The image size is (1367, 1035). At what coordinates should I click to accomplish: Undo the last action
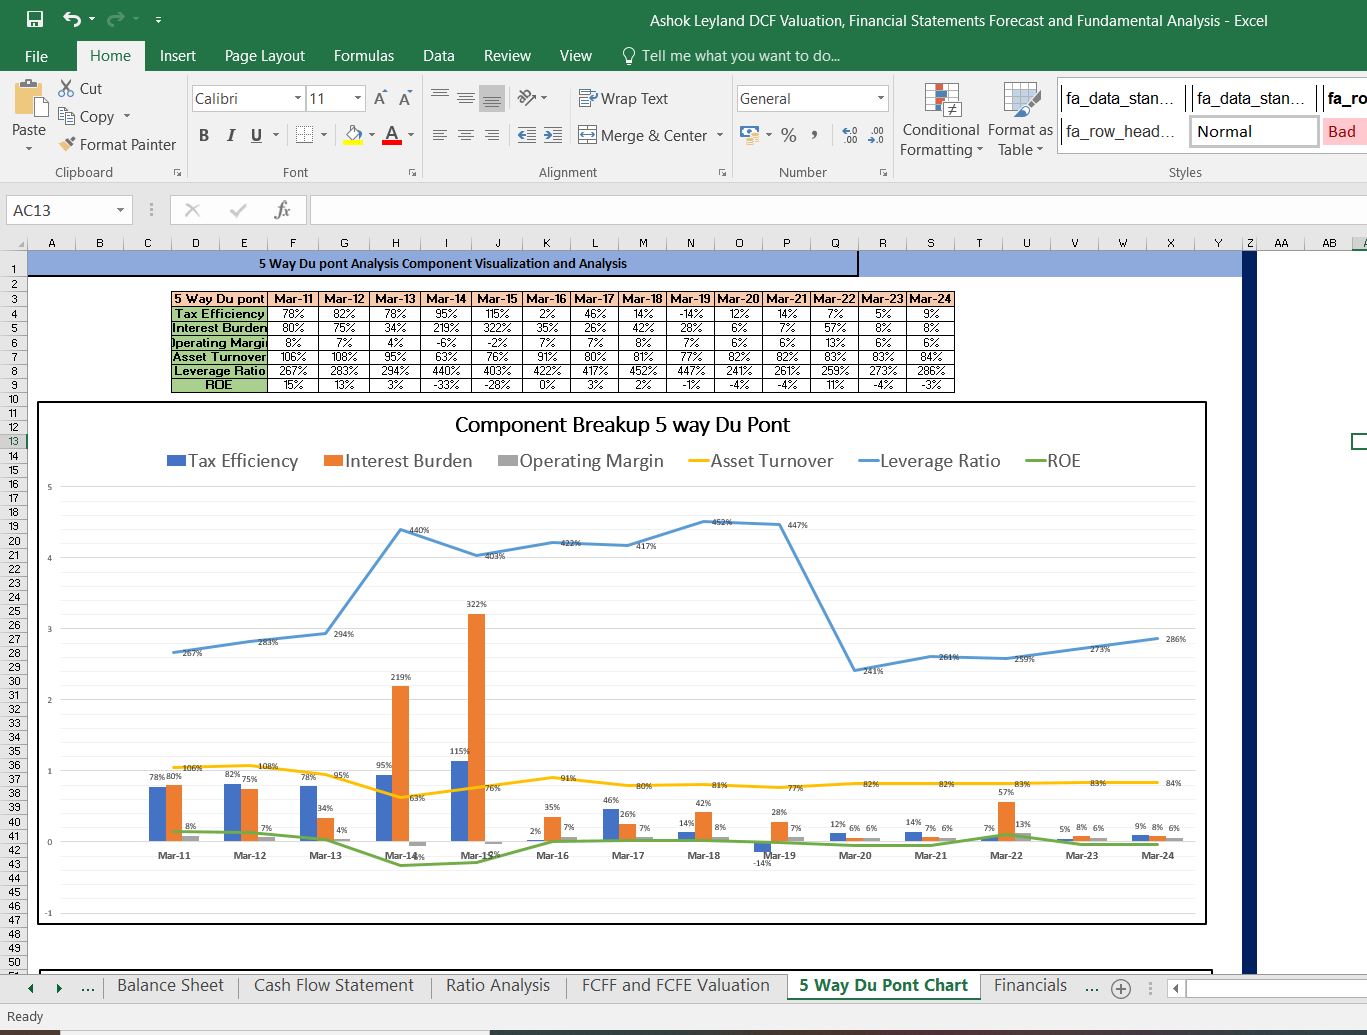(72, 19)
